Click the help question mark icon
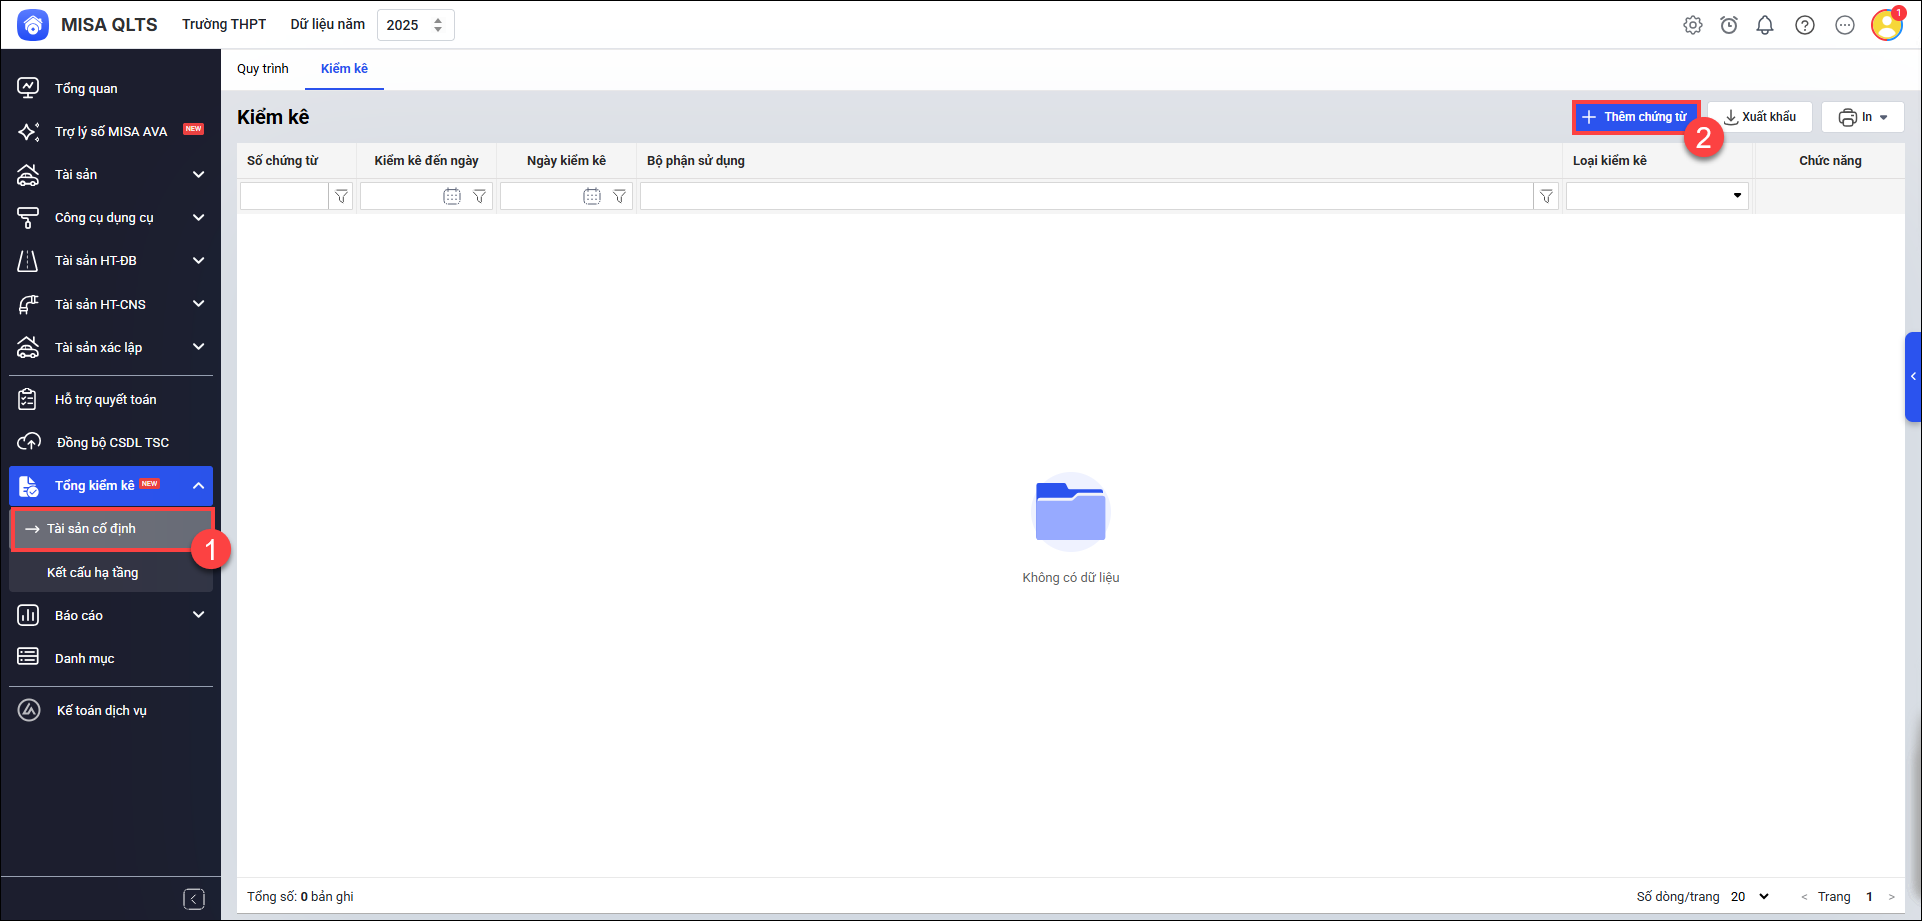Viewport: 1922px width, 921px height. (x=1805, y=25)
